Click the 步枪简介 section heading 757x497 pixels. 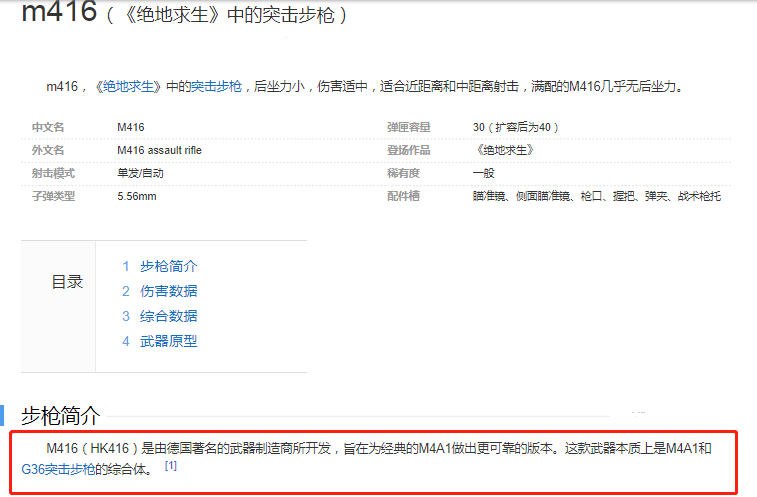[61, 415]
